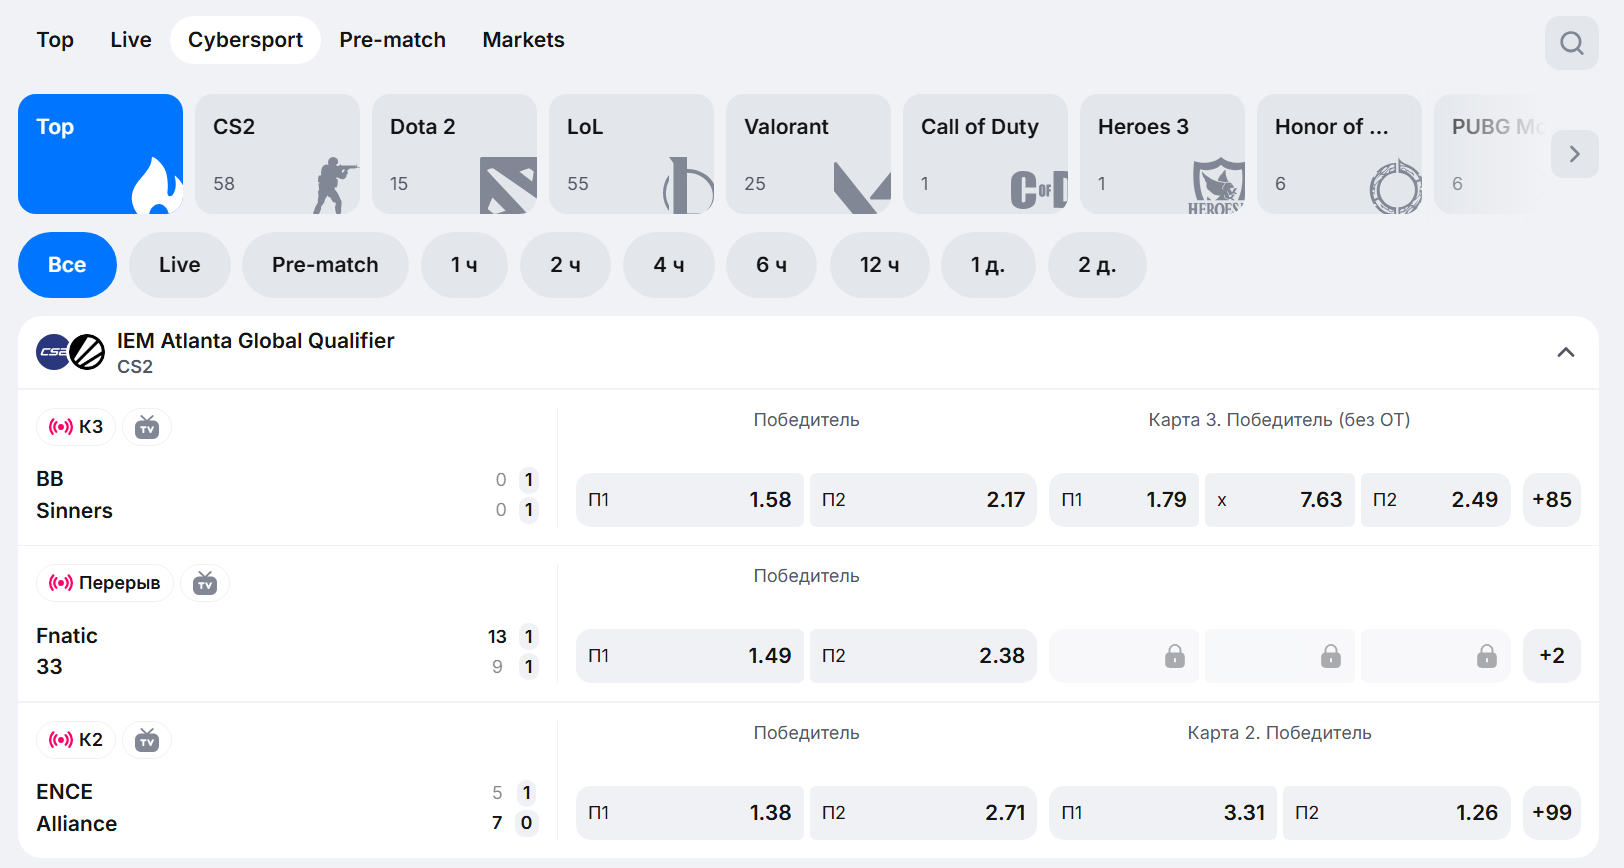This screenshot has height=868, width=1624.
Task: Open the Fnatic team match row
Action: [67, 636]
